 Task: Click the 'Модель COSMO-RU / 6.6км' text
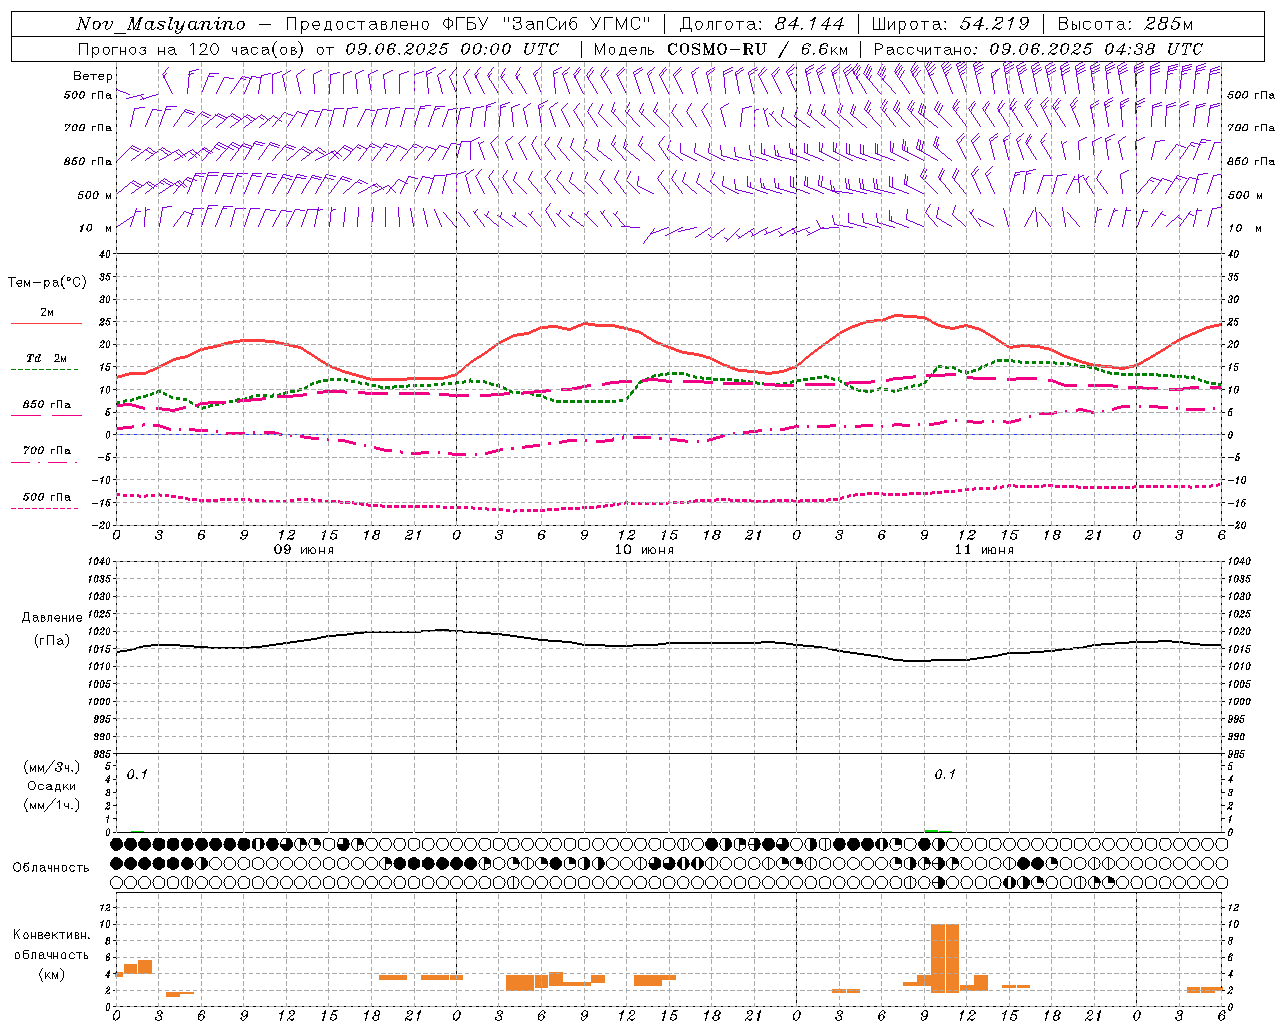coord(721,49)
